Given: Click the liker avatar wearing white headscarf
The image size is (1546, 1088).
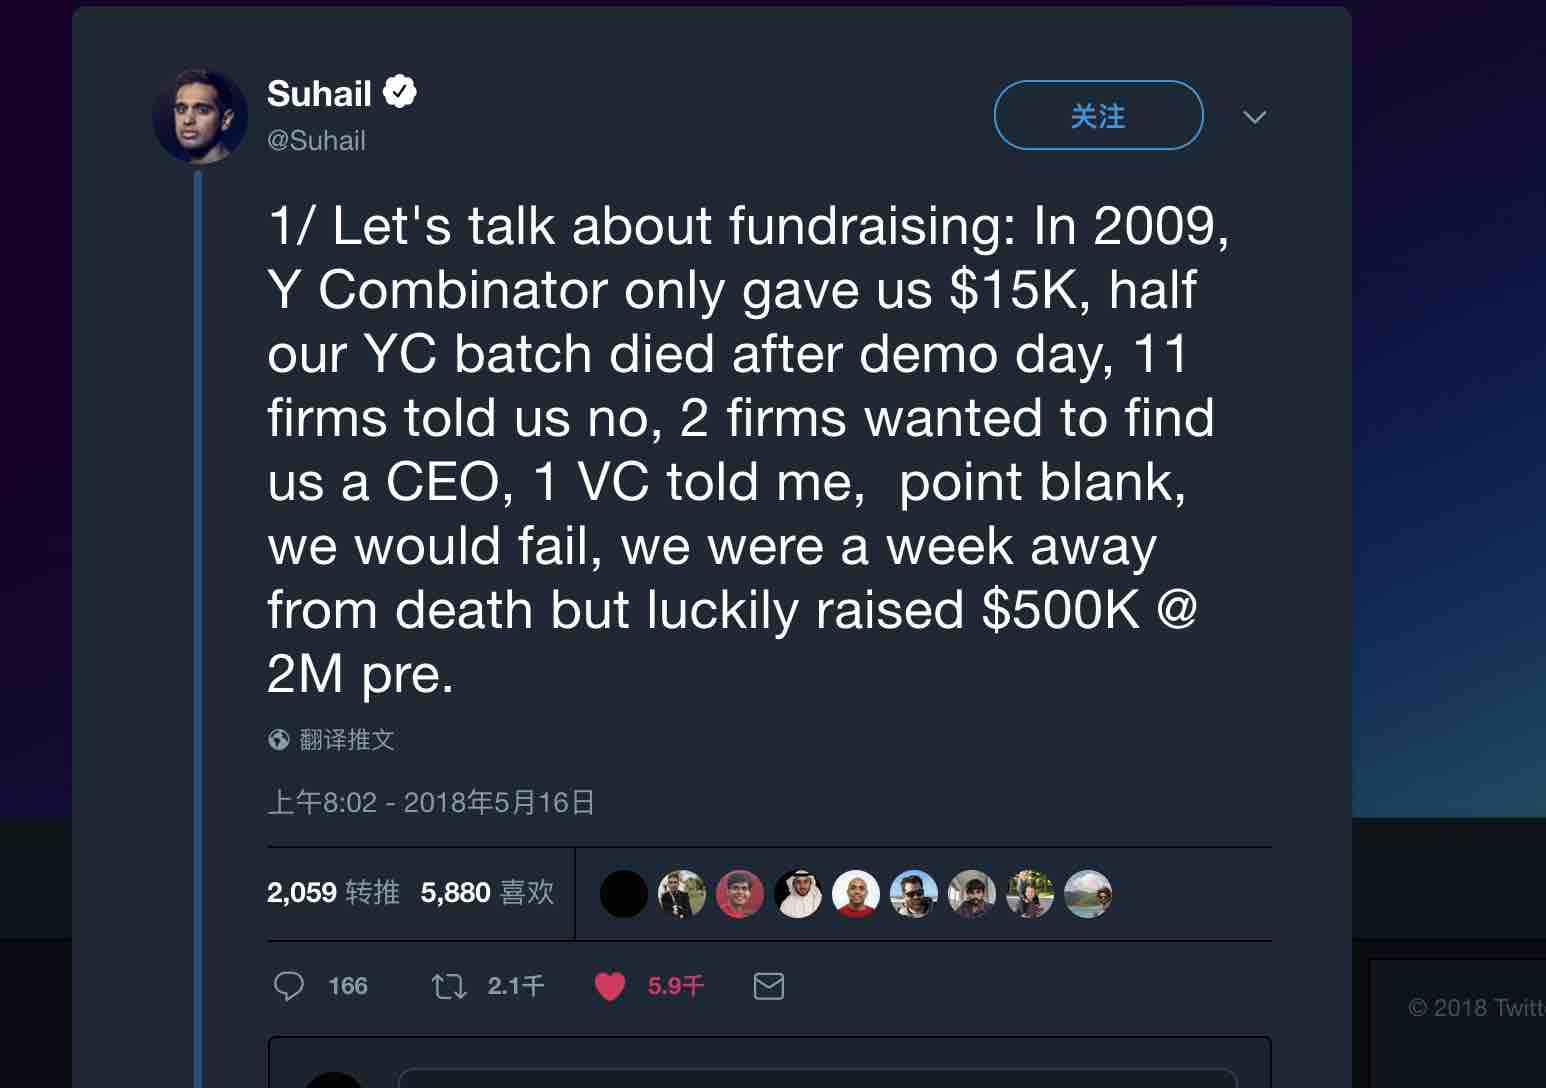Looking at the screenshot, I should coord(798,894).
